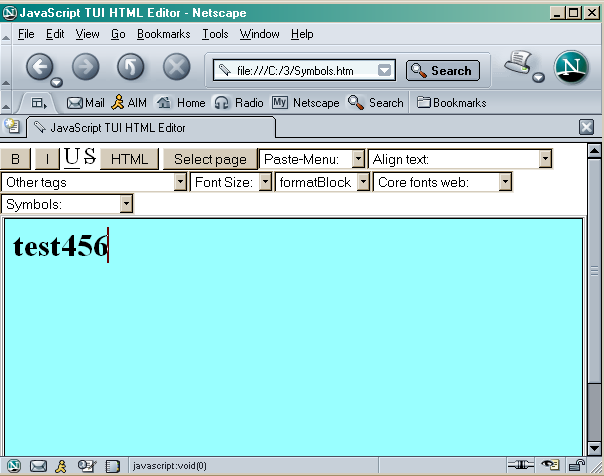Open the Edit menu
The width and height of the screenshot is (604, 476).
[x=55, y=34]
